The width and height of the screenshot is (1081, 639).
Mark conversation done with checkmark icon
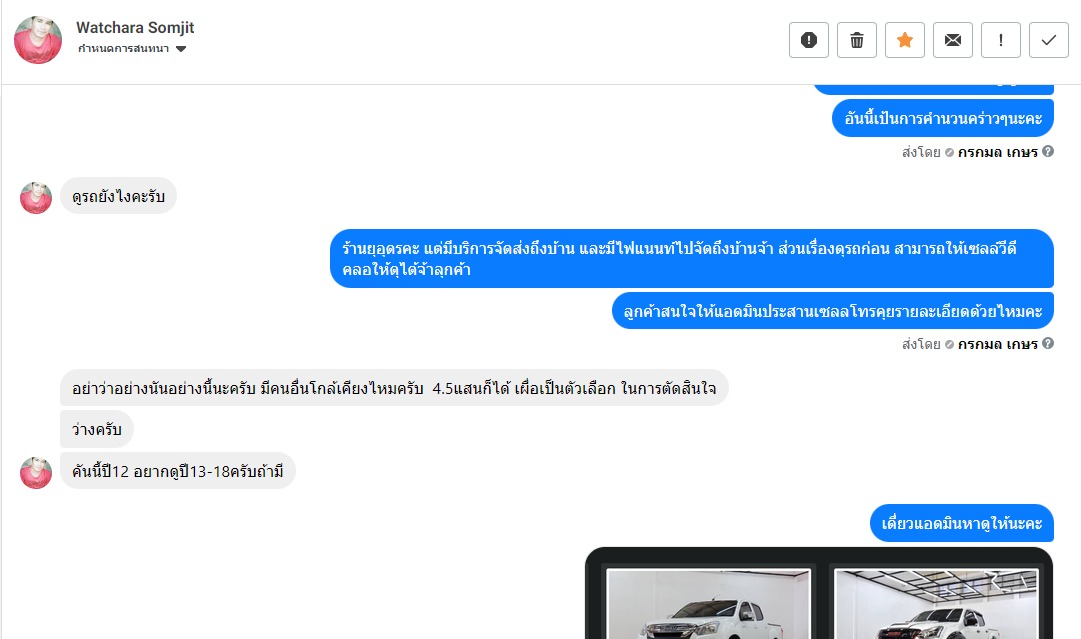[x=1049, y=40]
